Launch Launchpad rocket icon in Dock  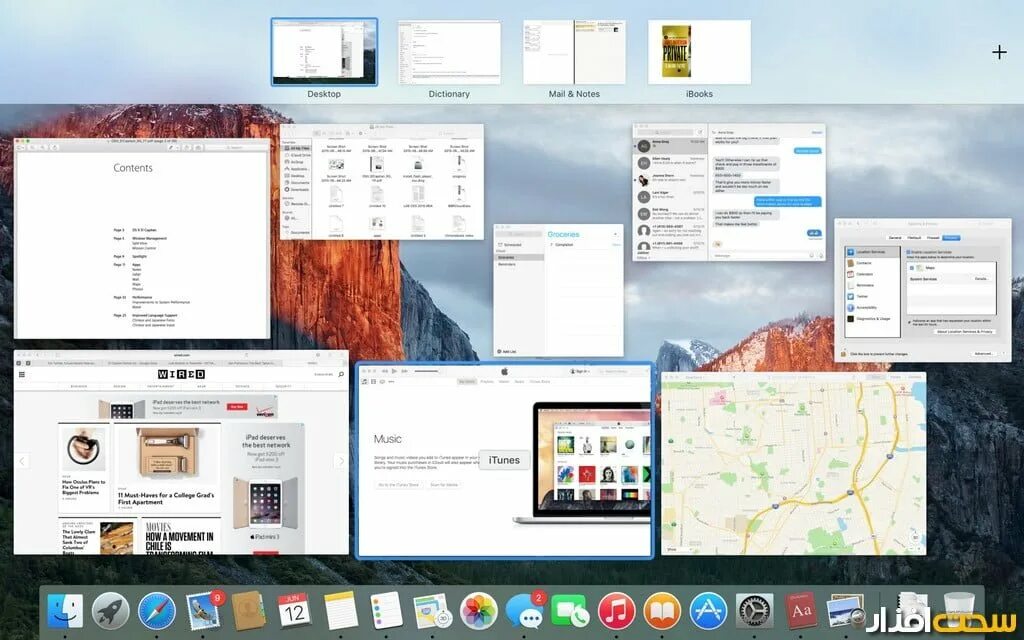[110, 611]
